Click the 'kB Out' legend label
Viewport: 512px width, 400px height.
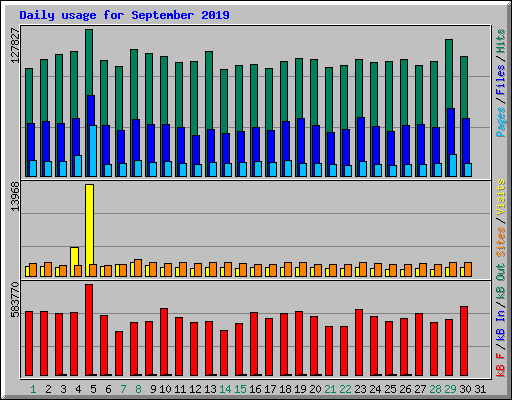[501, 282]
